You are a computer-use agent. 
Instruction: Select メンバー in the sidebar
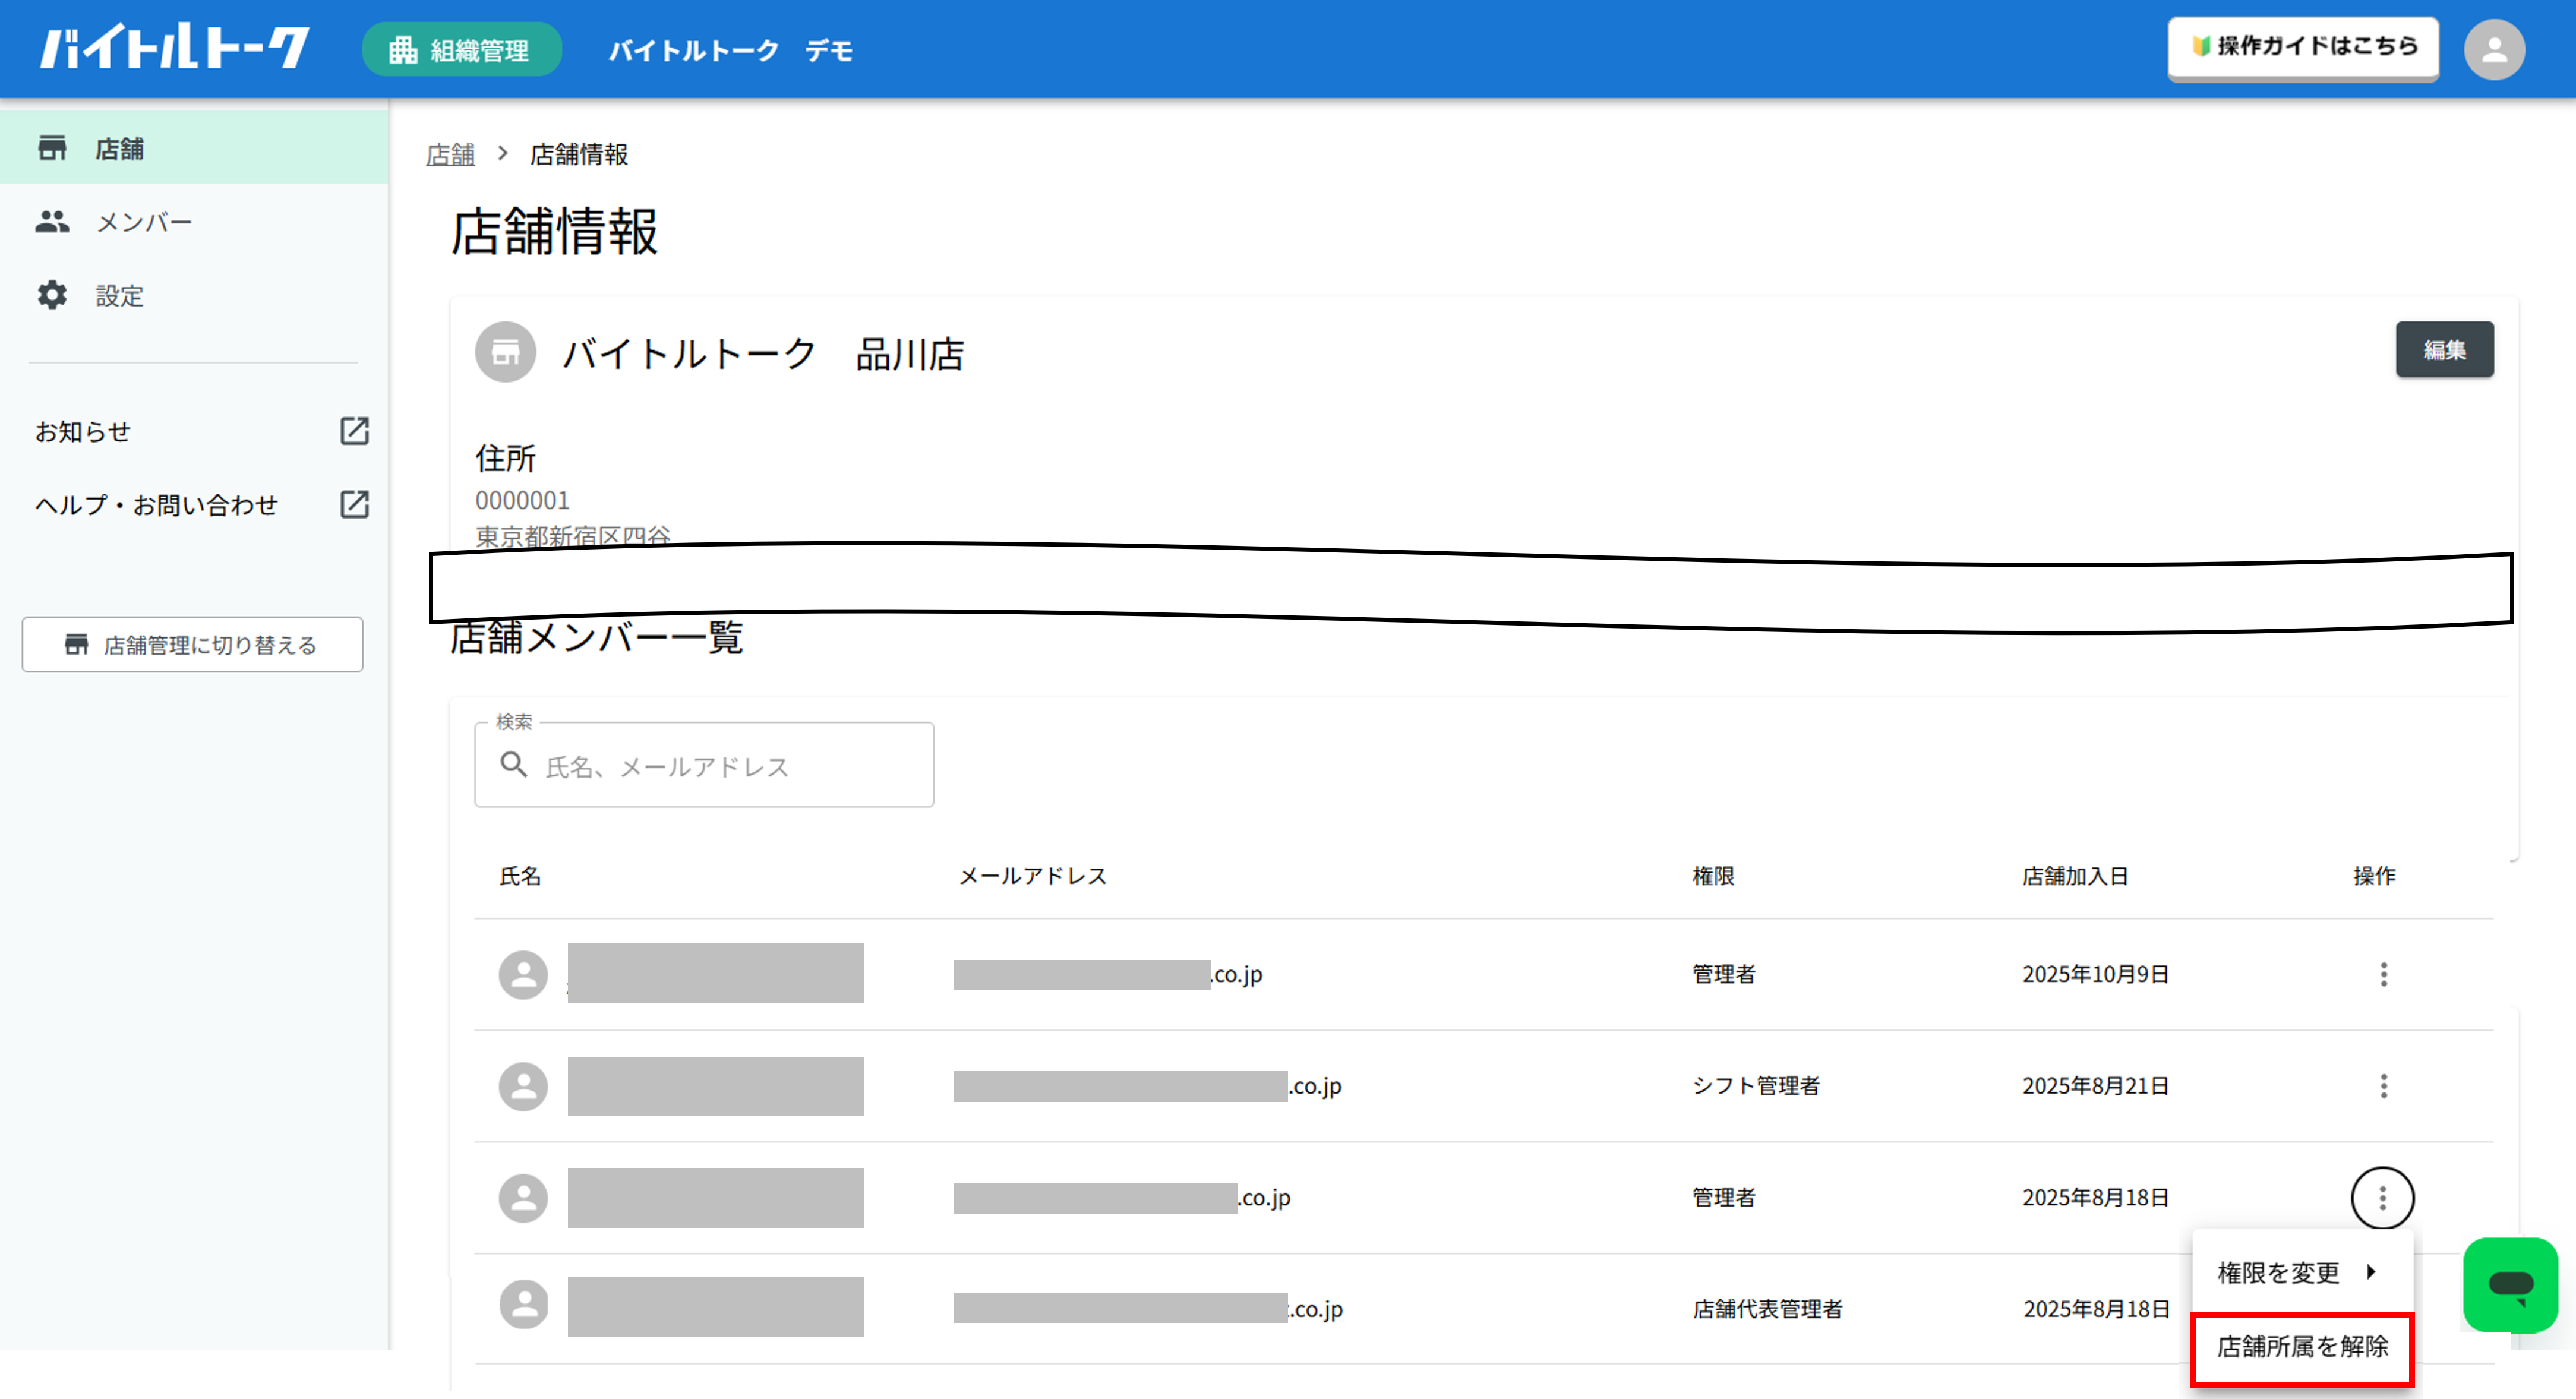coord(194,222)
